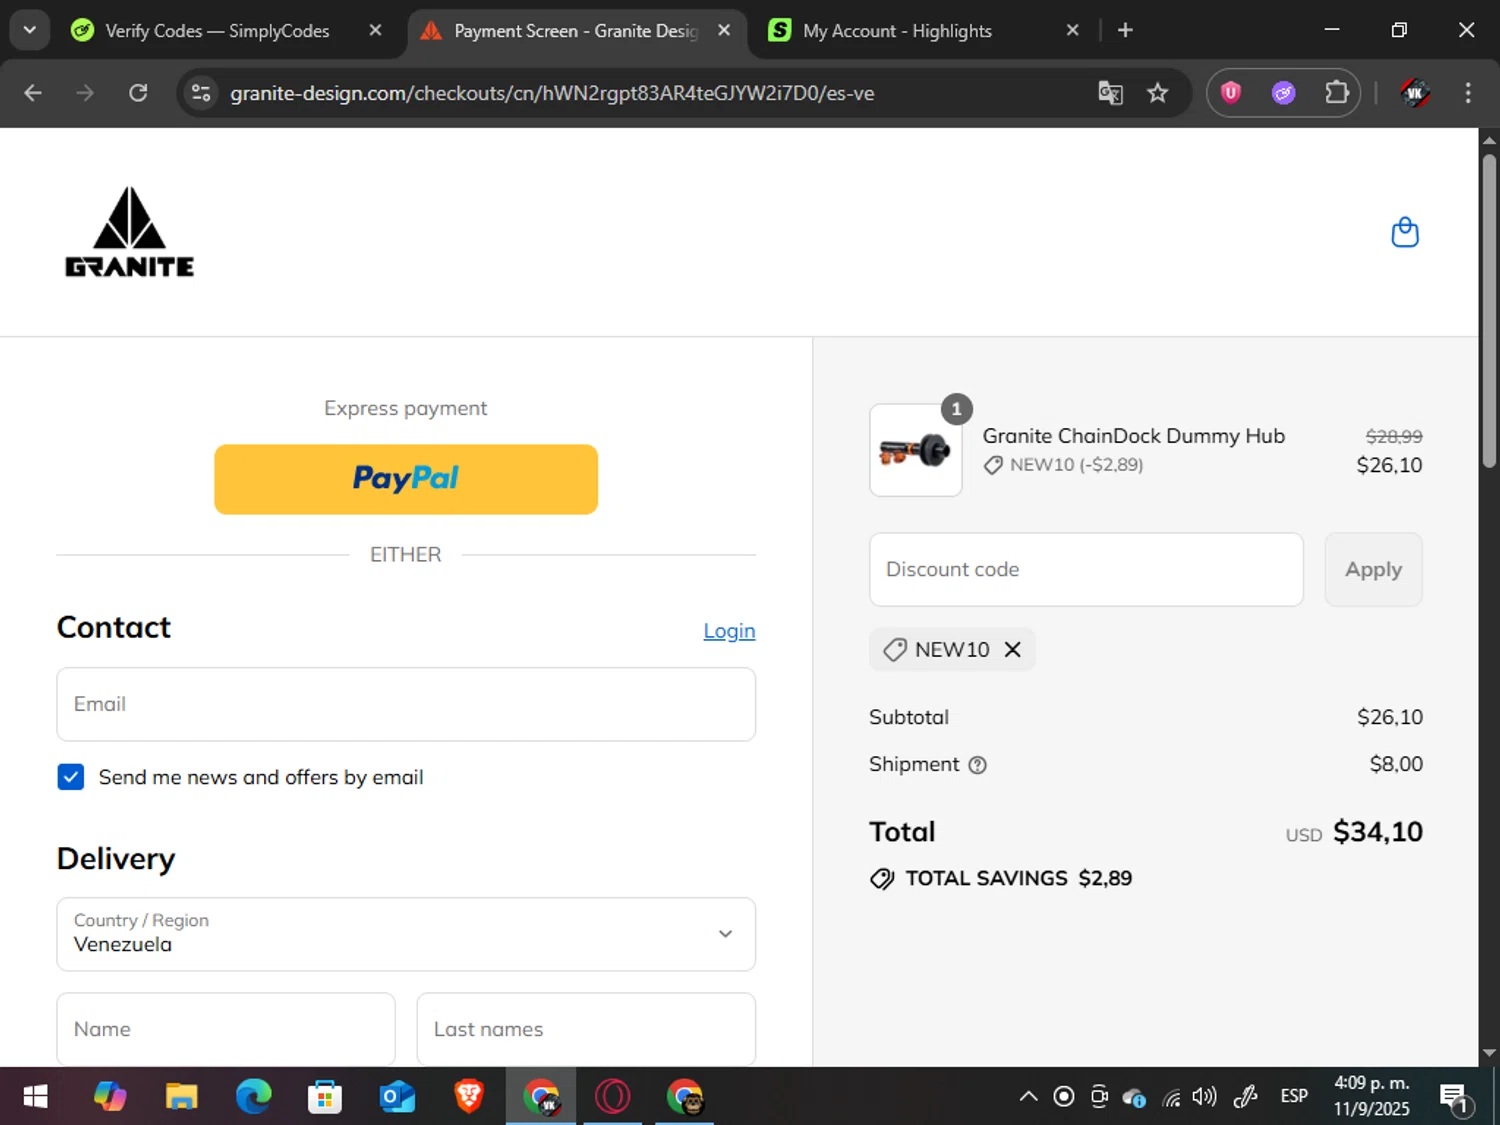The image size is (1500, 1125).
Task: Focus the Last names input field
Action: pyautogui.click(x=586, y=1029)
